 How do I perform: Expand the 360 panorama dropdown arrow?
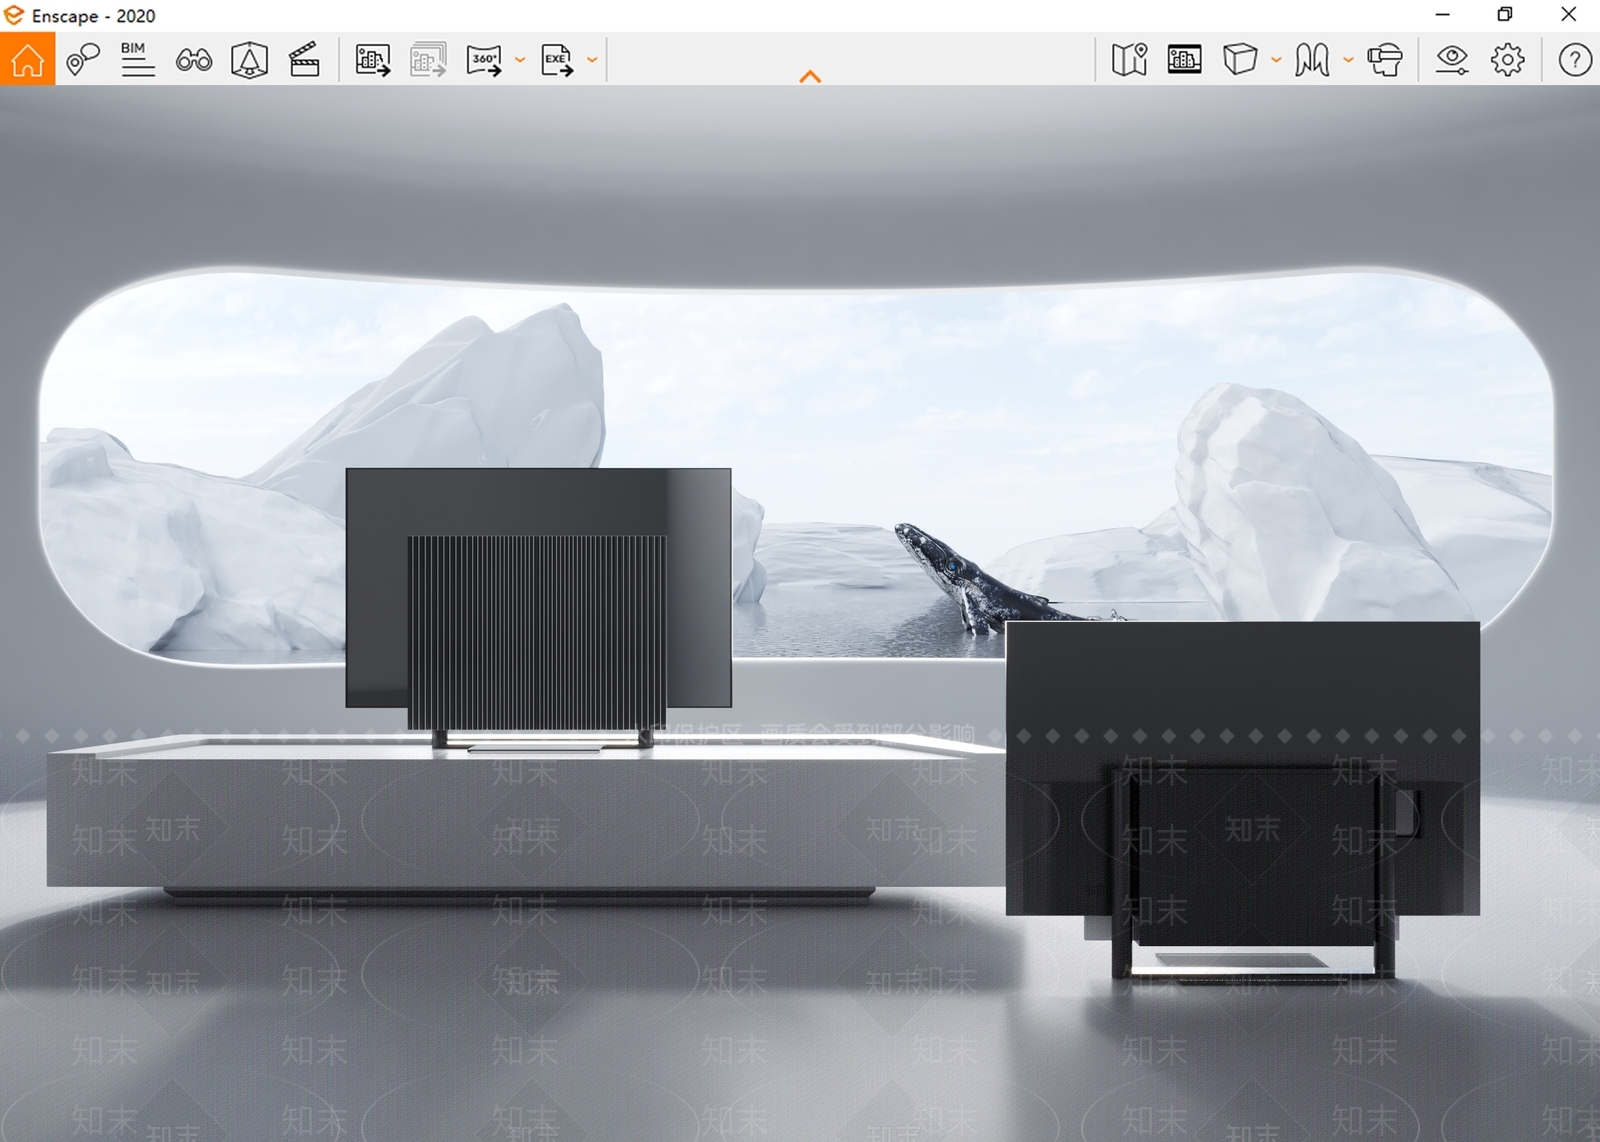pos(520,60)
